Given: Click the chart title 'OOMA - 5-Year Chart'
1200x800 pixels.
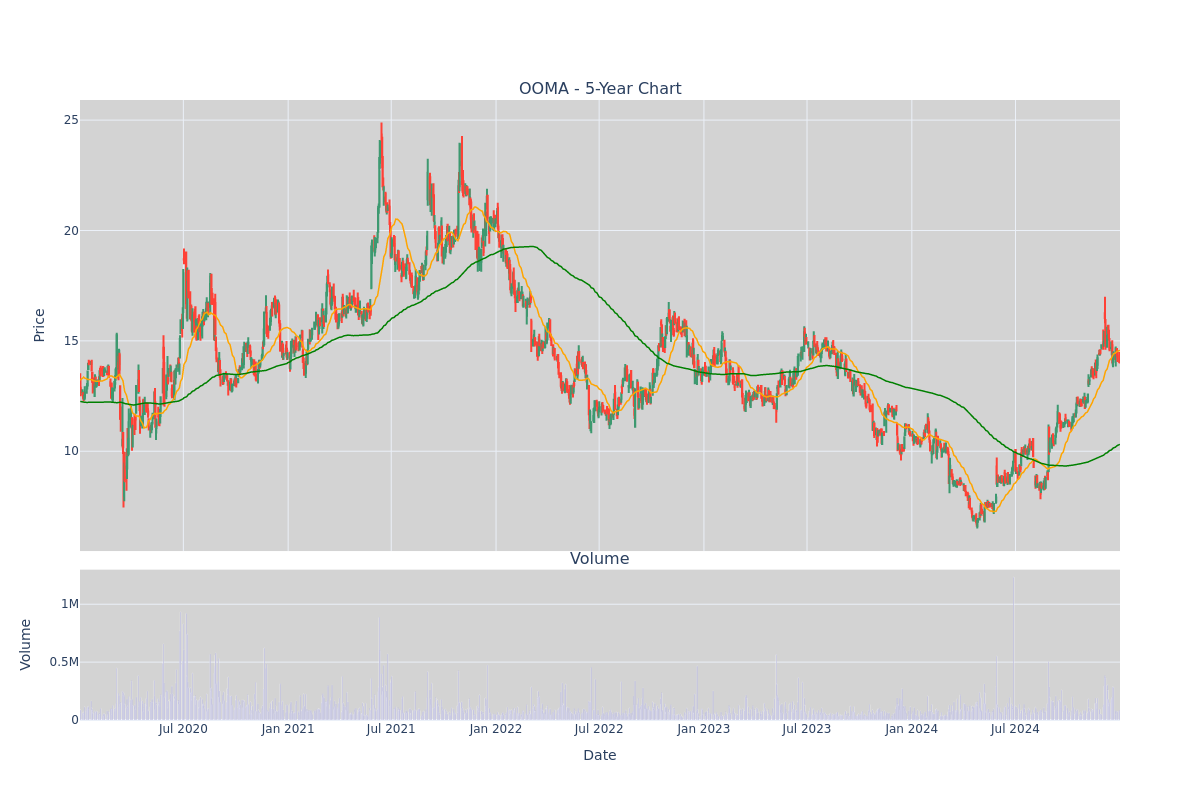Looking at the screenshot, I should 600,89.
